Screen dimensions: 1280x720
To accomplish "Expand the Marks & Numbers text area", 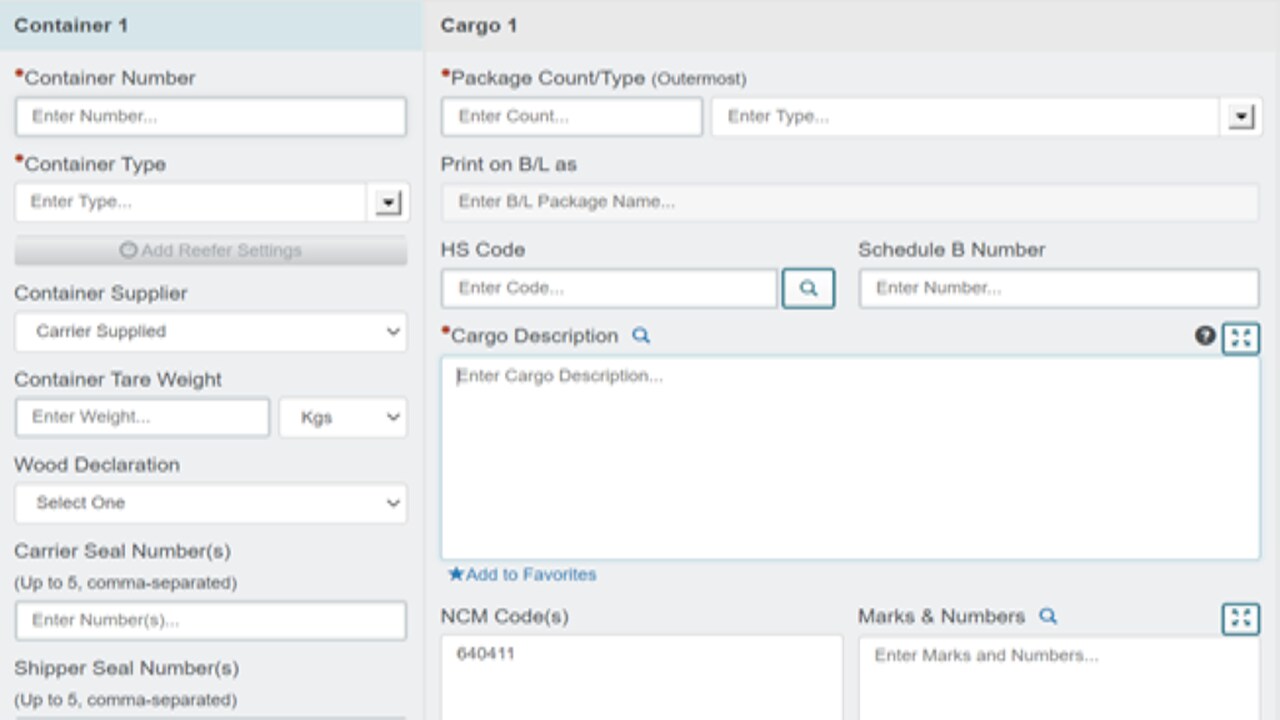I will [1241, 618].
